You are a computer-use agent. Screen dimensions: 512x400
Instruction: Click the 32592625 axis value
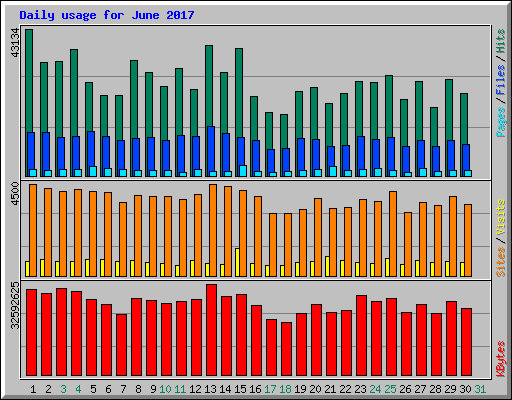pos(15,305)
